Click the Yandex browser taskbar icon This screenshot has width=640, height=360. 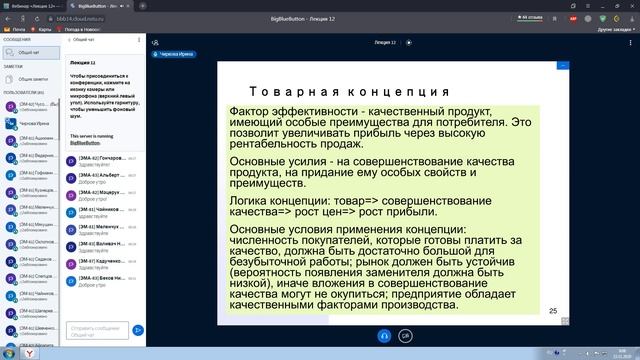tap(29, 353)
